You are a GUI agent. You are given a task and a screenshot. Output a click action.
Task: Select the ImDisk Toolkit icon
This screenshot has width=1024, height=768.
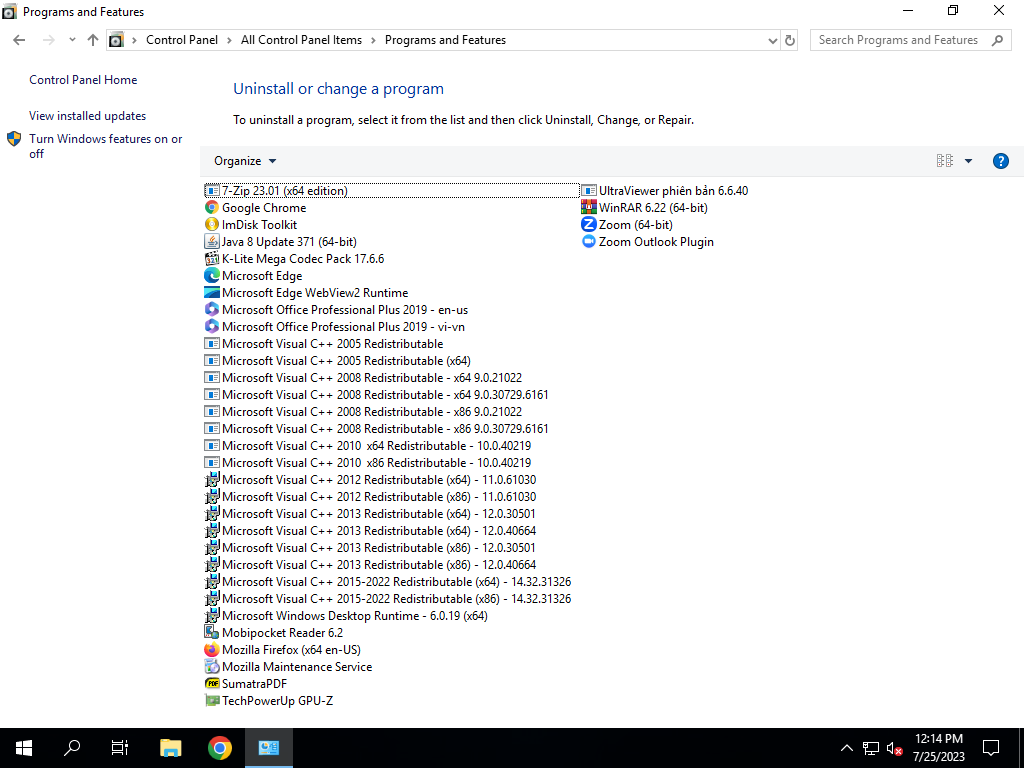pos(212,225)
